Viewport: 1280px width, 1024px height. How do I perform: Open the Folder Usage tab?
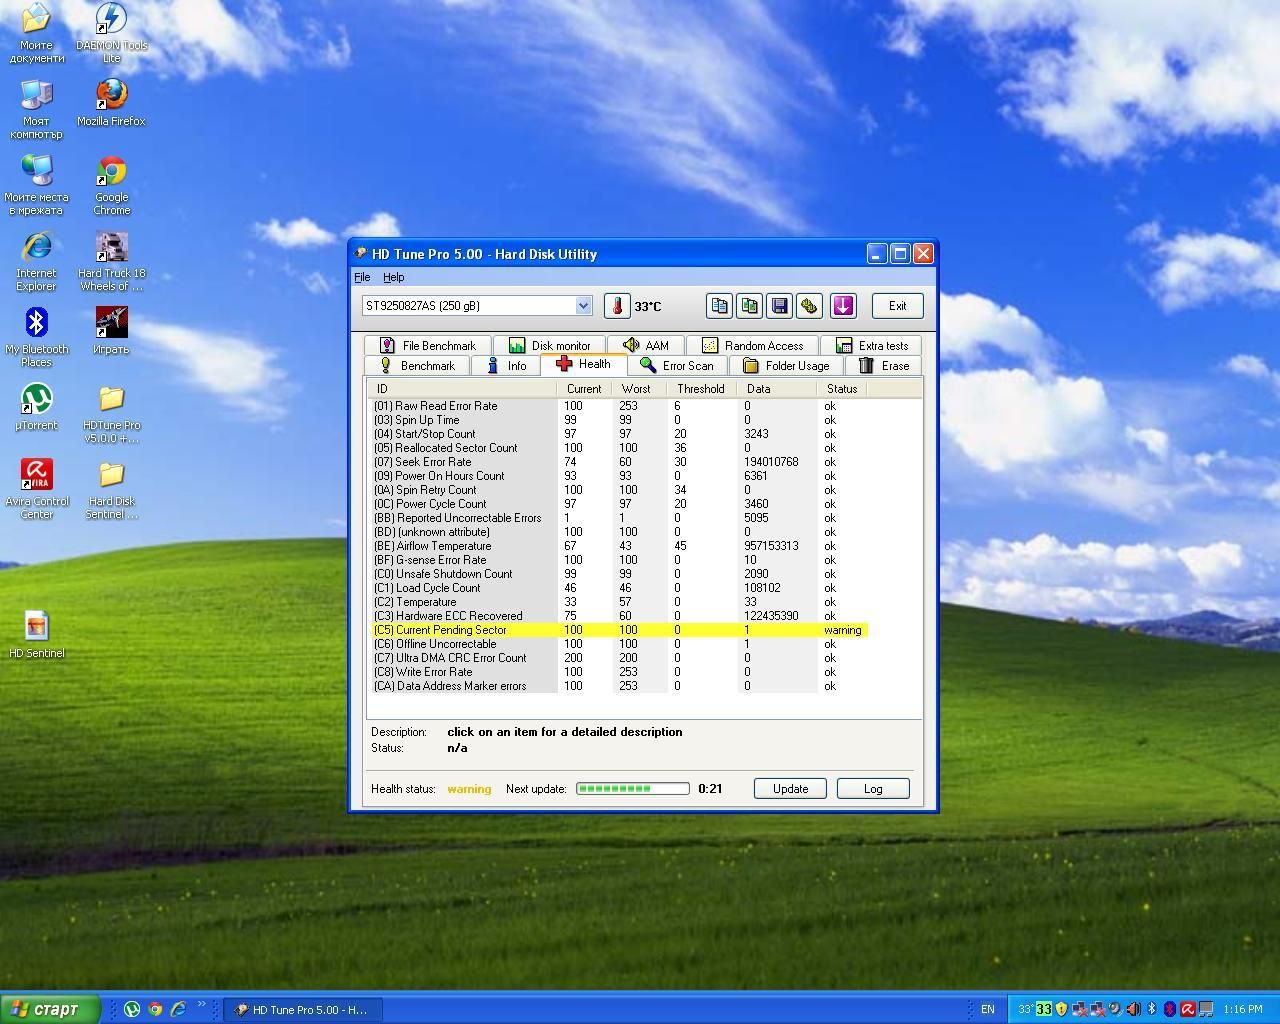[786, 366]
